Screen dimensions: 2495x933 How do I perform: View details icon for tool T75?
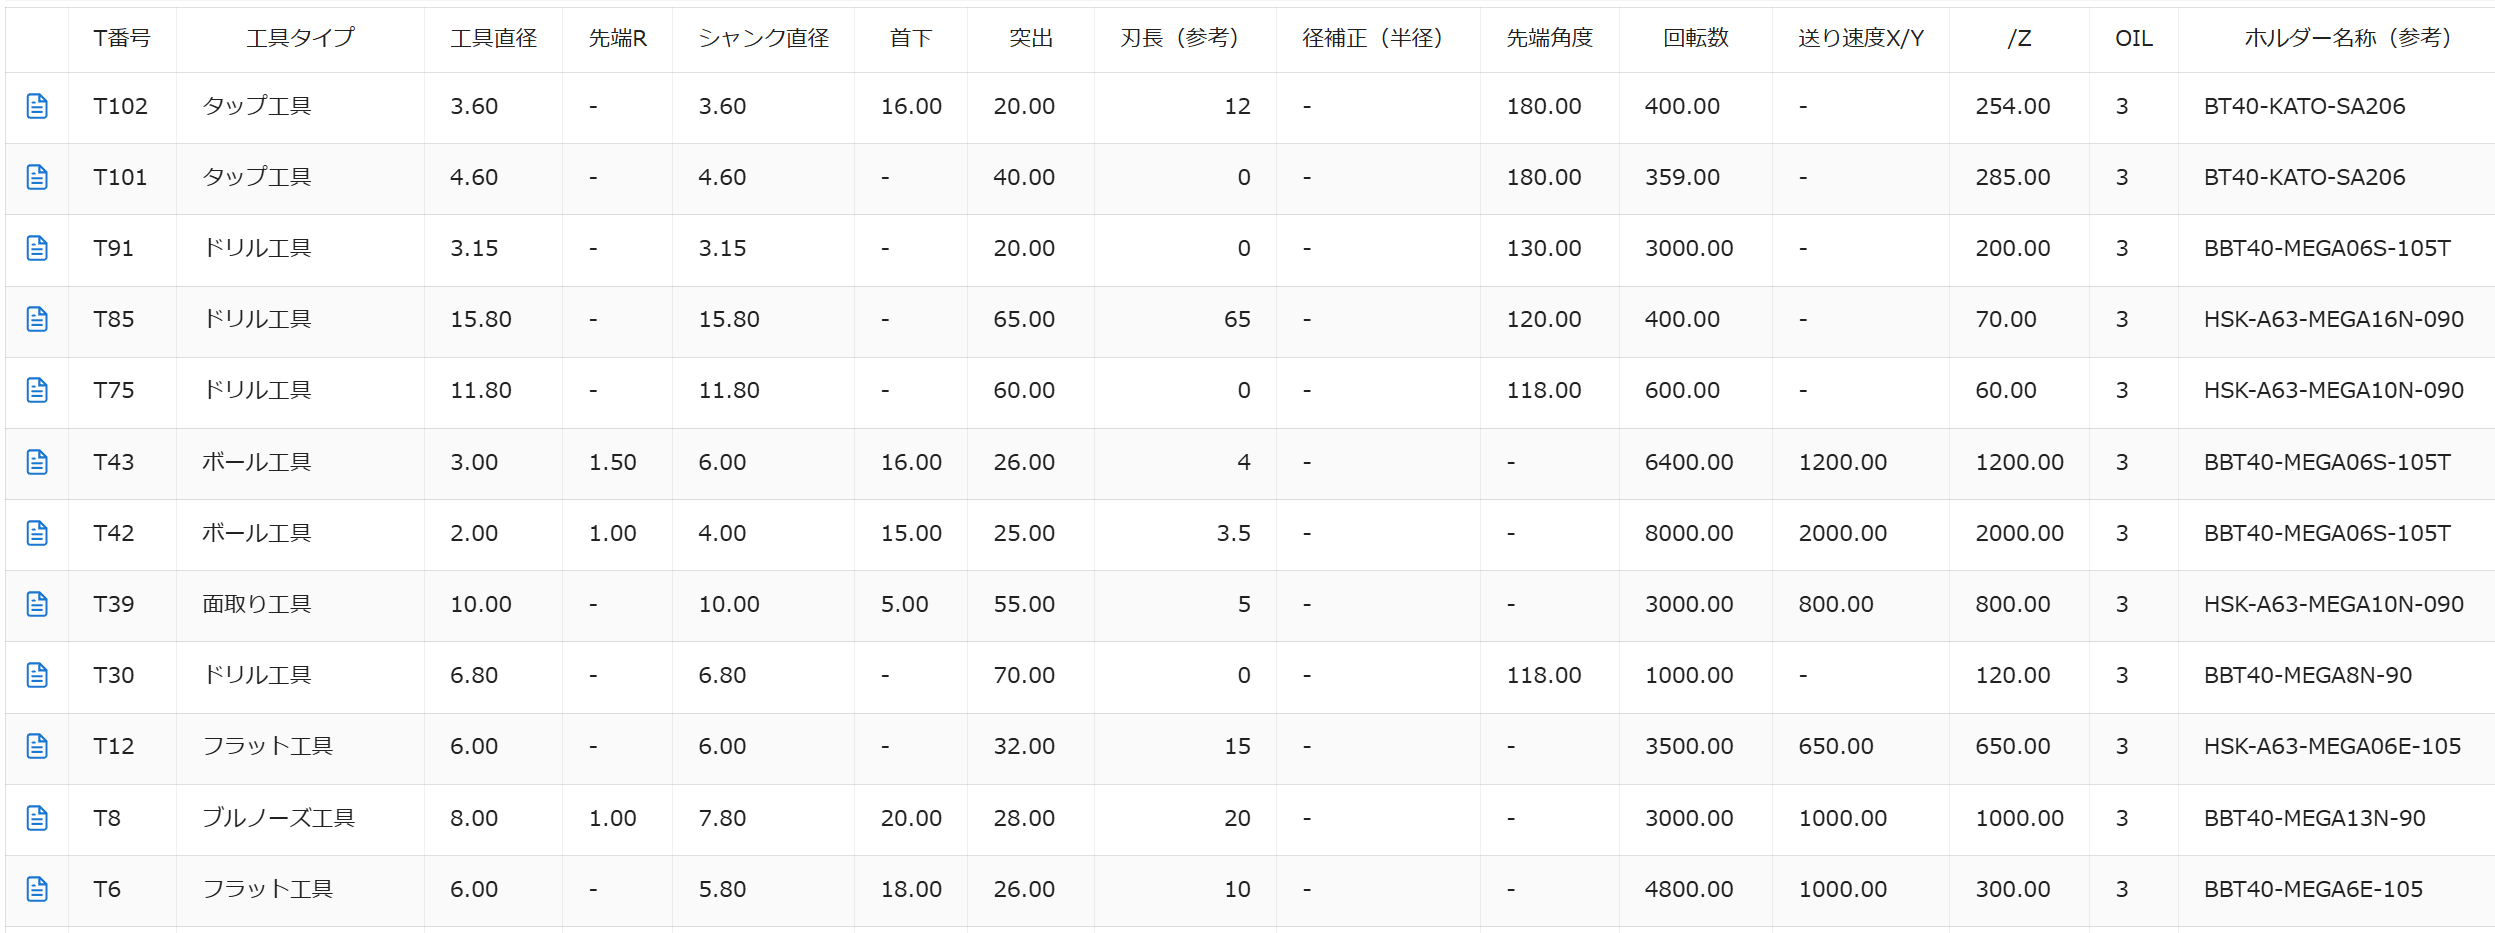[x=37, y=390]
